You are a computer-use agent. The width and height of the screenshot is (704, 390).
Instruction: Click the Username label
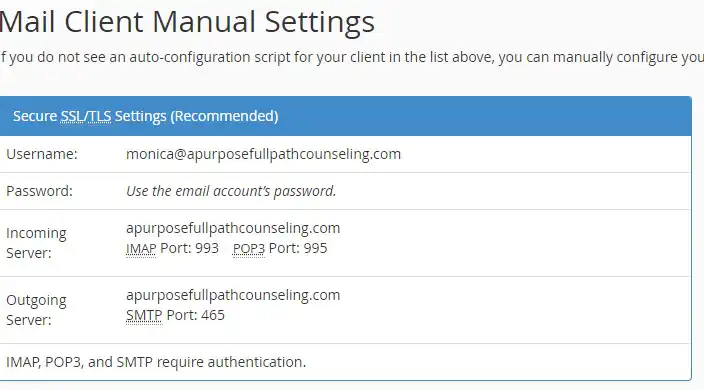[x=42, y=154]
